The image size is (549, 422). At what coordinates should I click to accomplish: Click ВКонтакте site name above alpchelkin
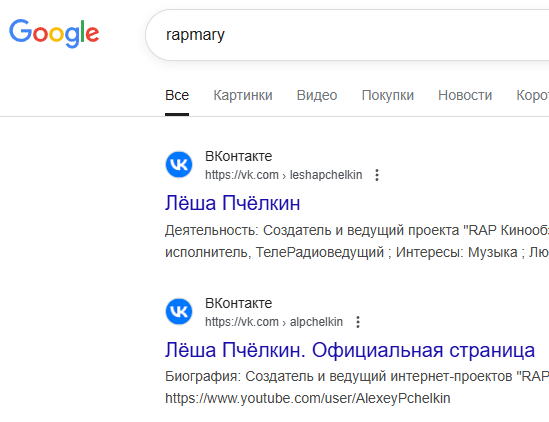click(x=238, y=303)
